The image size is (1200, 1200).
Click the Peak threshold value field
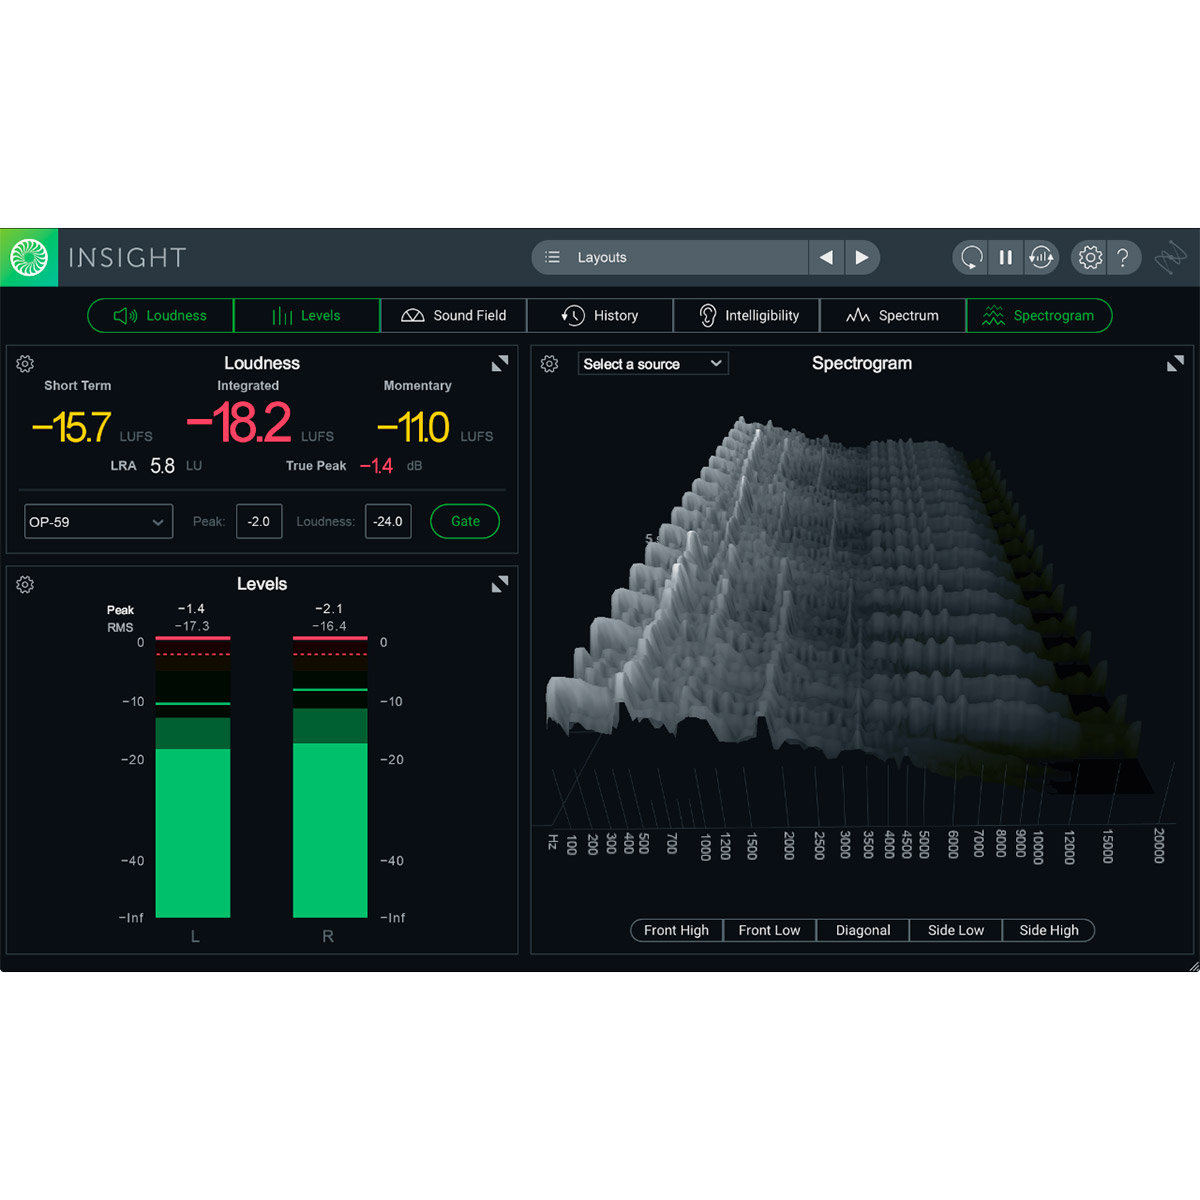[x=258, y=521]
